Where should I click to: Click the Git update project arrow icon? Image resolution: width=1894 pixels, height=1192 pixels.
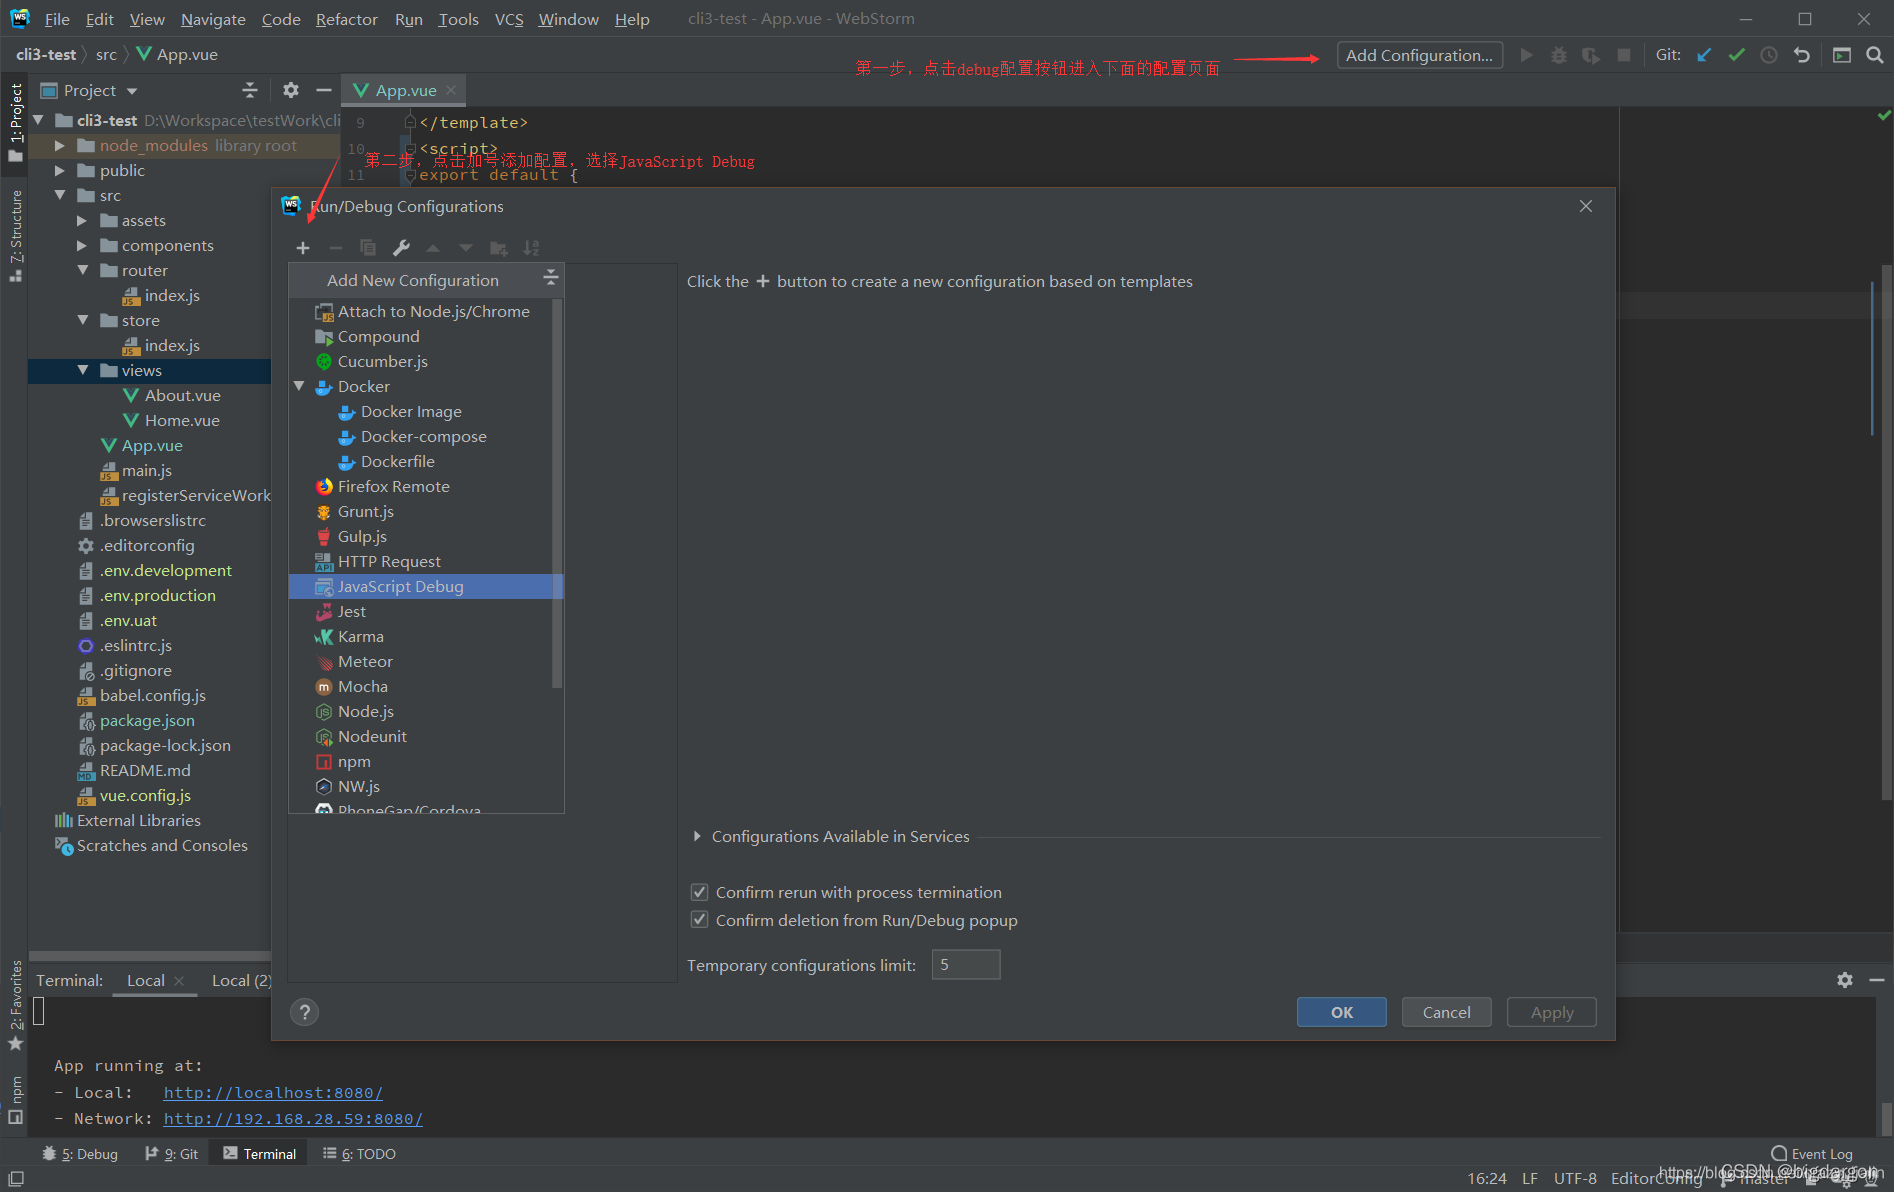[1703, 55]
